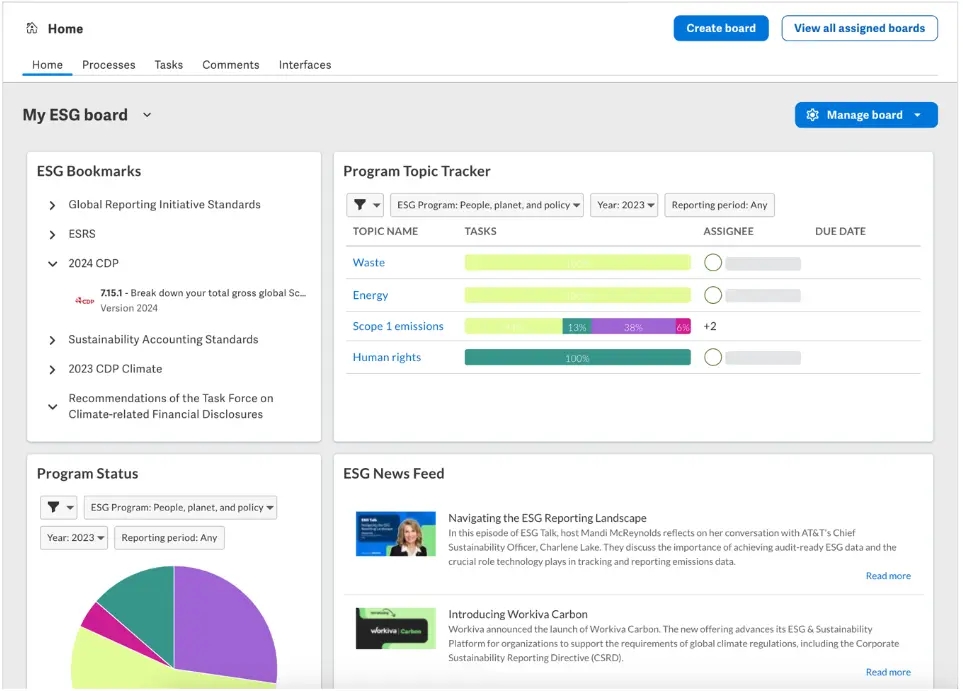Open ESG Program dropdown in Program Status
The height and width of the screenshot is (691, 963).
(181, 507)
